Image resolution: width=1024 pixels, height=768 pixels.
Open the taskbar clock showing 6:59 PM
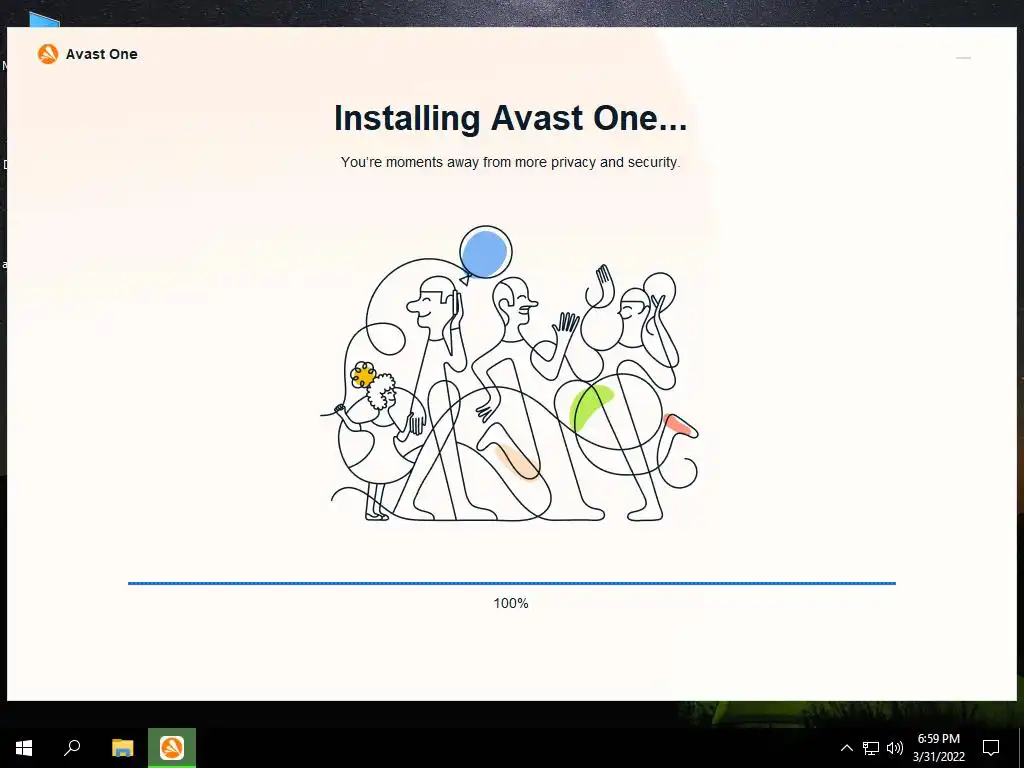coord(938,748)
